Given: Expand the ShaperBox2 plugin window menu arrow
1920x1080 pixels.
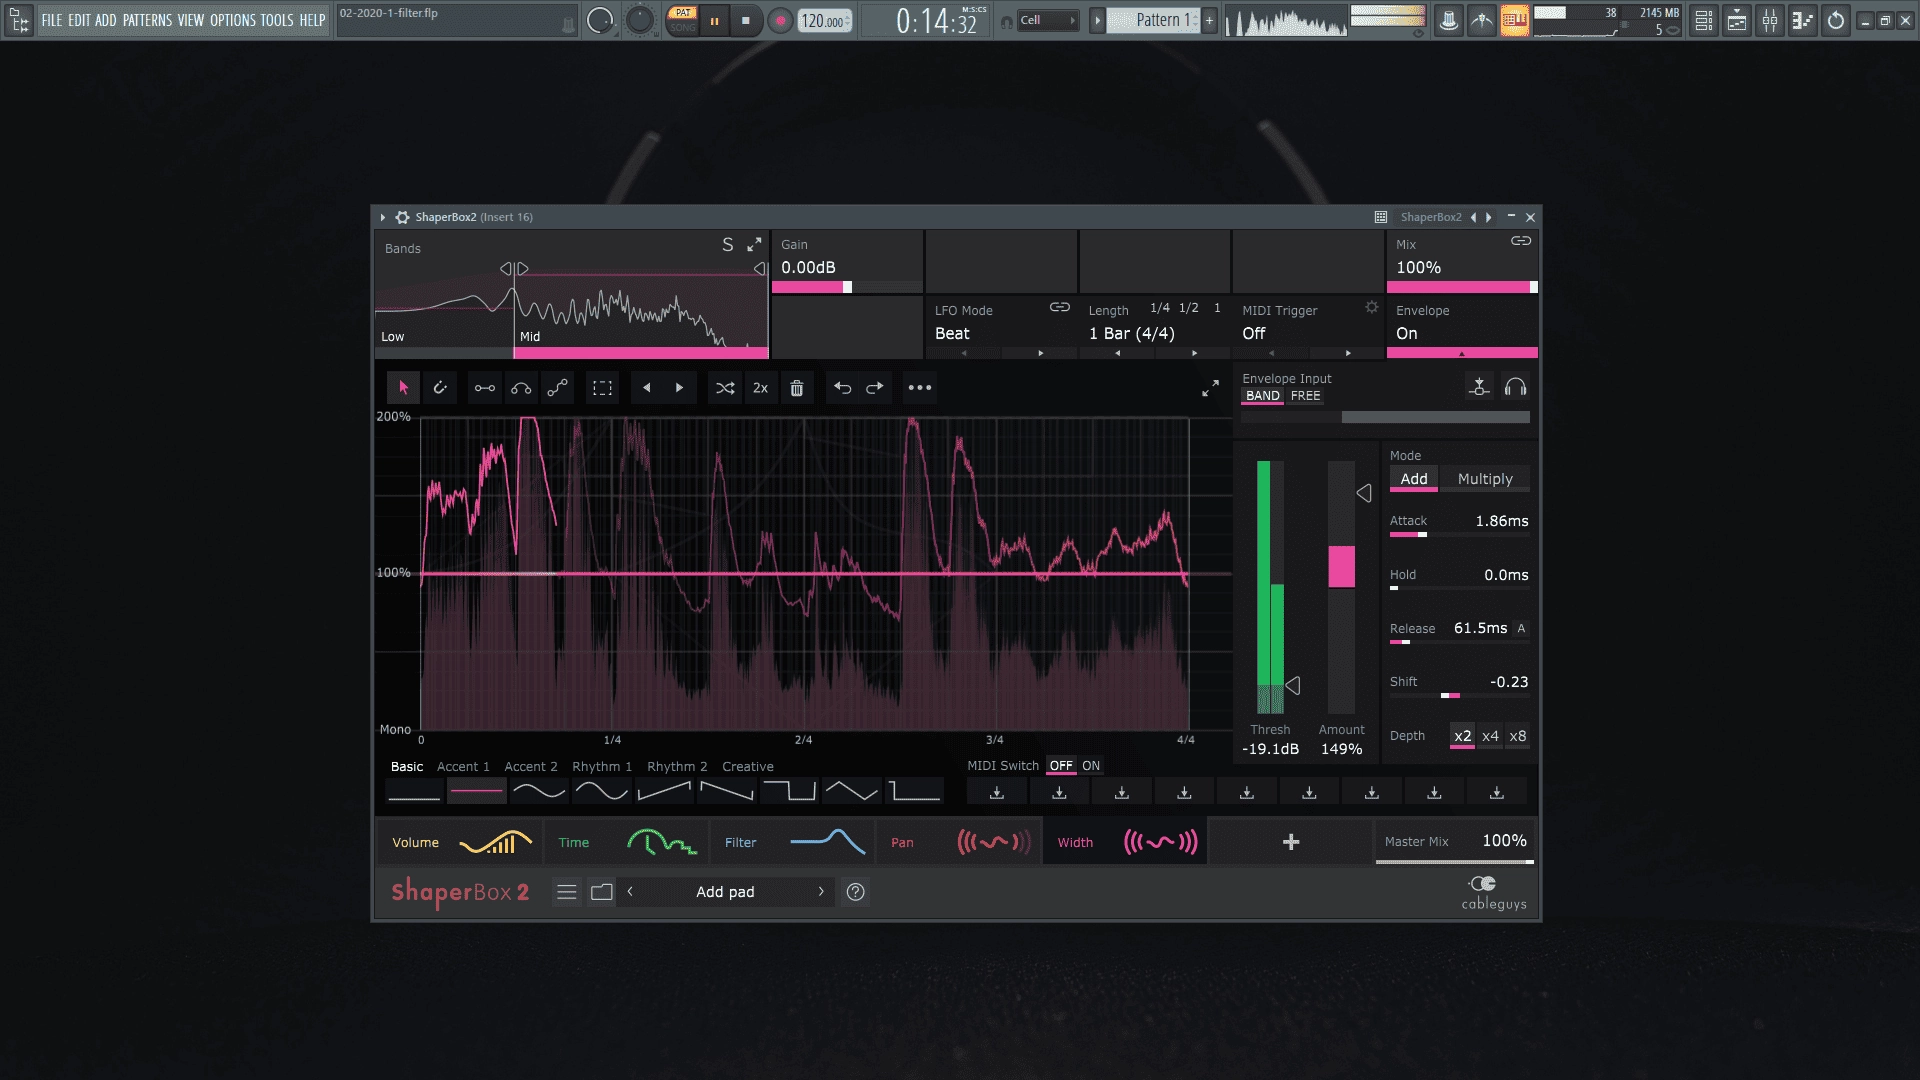Looking at the screenshot, I should [383, 217].
